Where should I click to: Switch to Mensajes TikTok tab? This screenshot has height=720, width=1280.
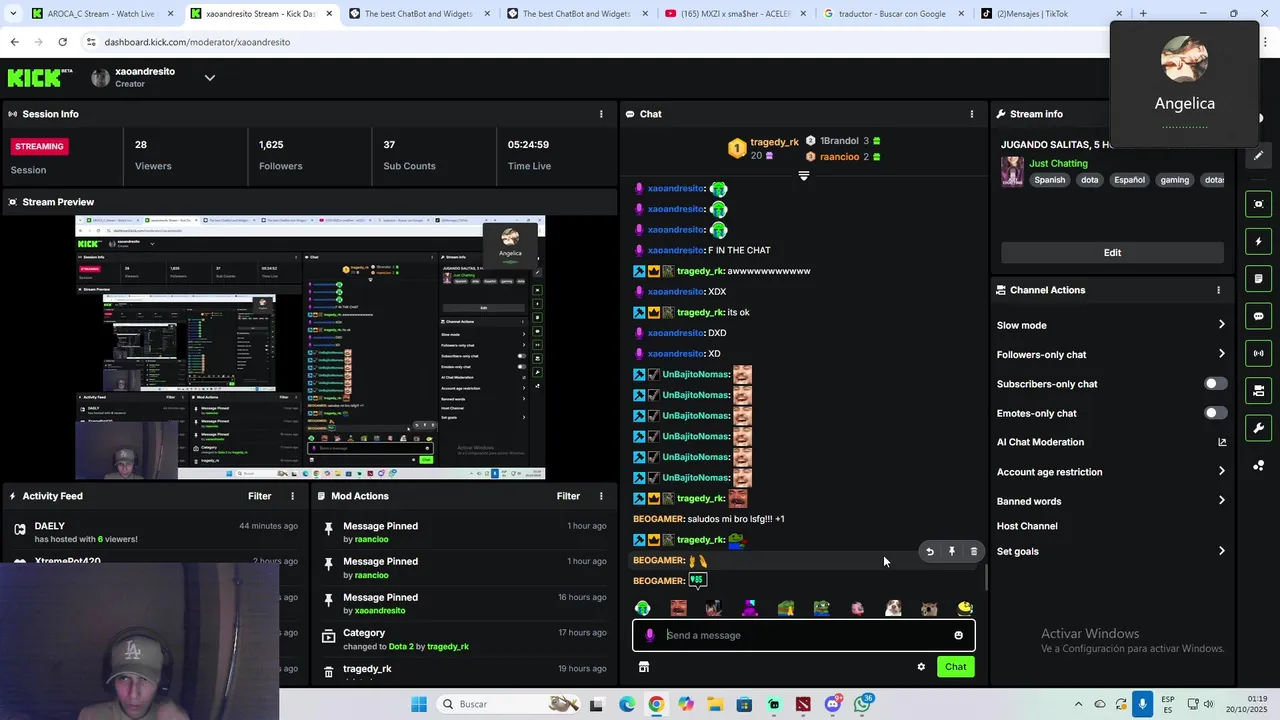pyautogui.click(x=1050, y=14)
